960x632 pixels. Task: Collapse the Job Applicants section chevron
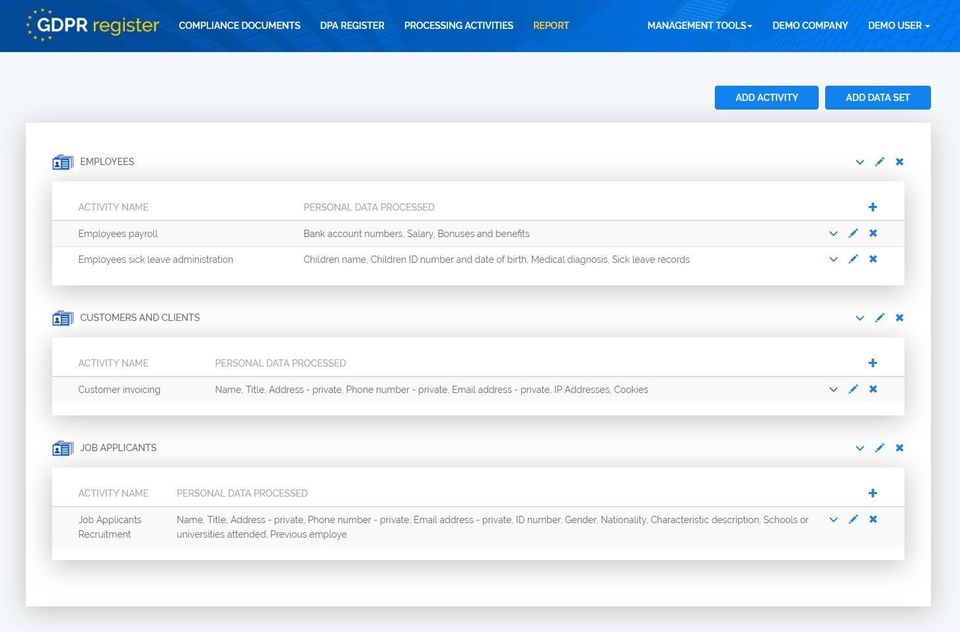pos(860,448)
